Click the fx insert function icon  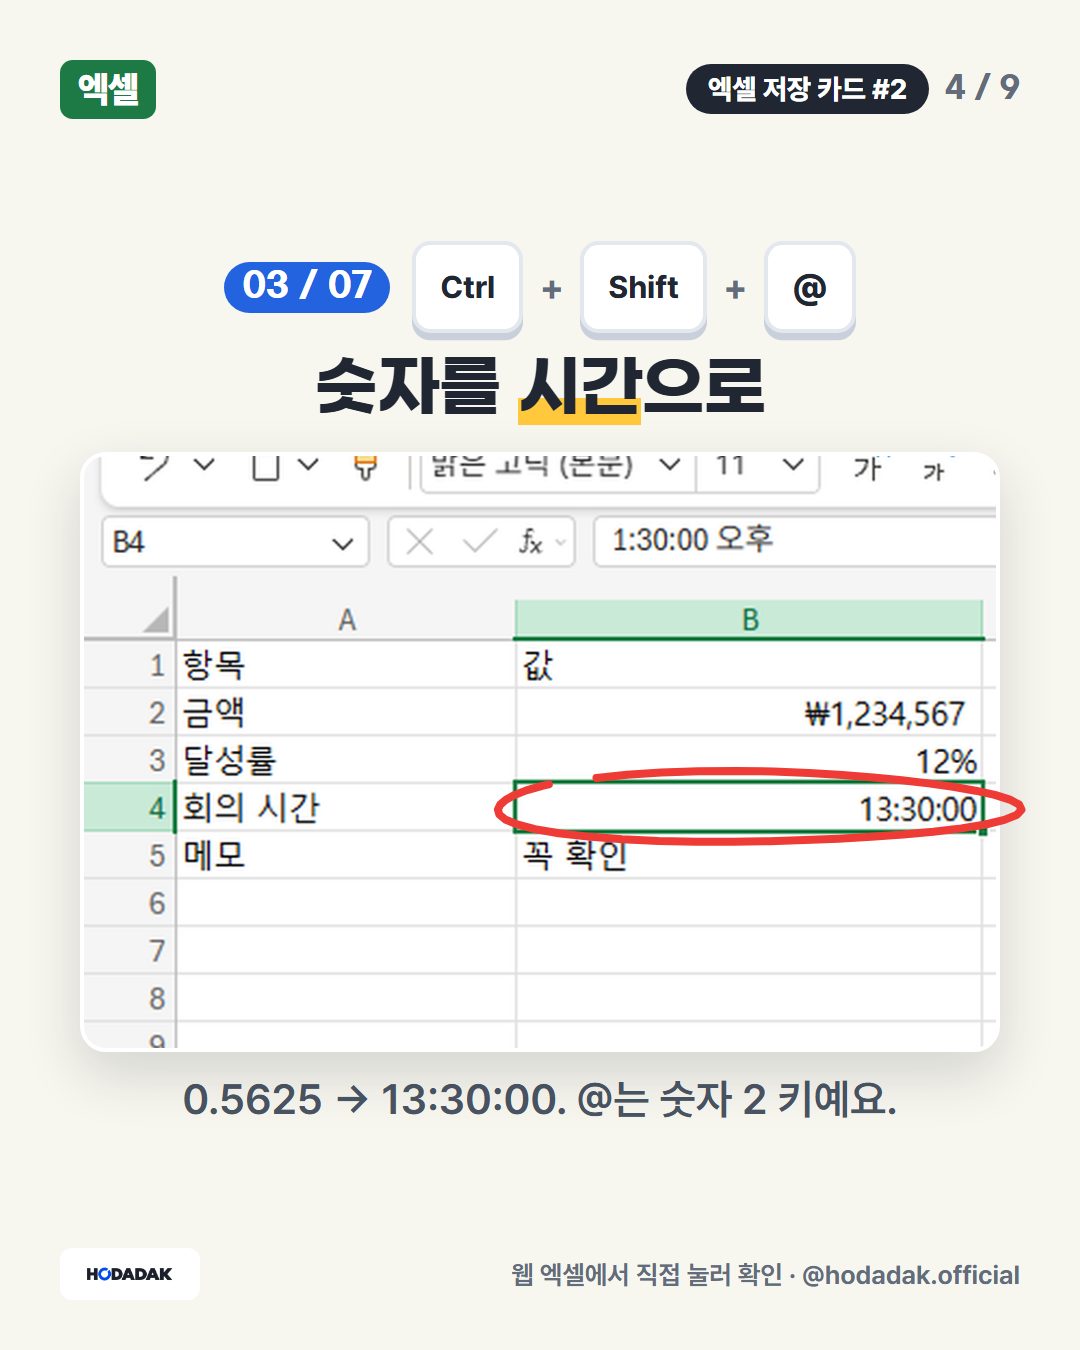click(531, 542)
